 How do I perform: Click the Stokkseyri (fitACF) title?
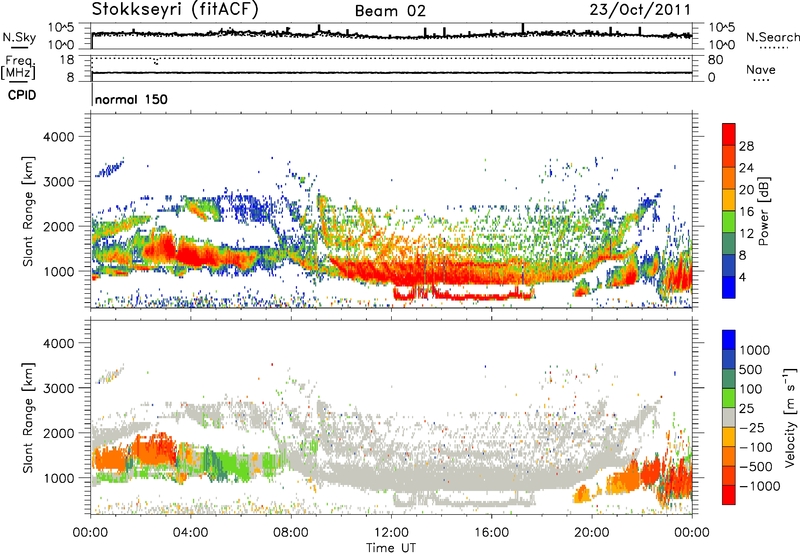[x=176, y=10]
